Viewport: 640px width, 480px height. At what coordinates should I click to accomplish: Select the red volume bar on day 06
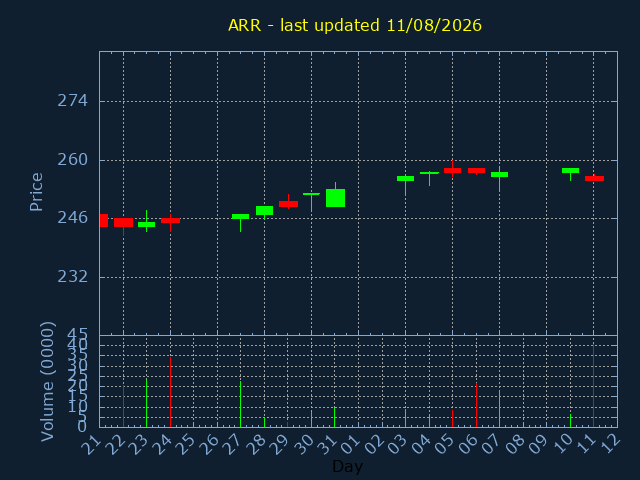(476, 405)
